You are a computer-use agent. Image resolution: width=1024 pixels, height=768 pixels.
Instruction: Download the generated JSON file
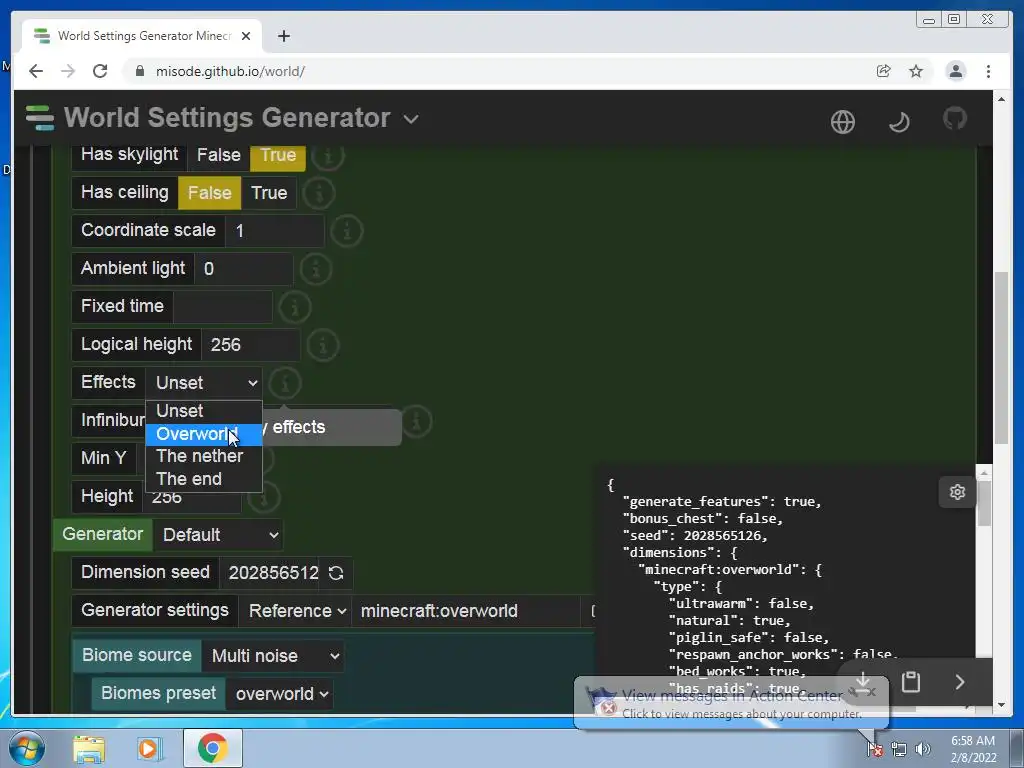pos(863,682)
